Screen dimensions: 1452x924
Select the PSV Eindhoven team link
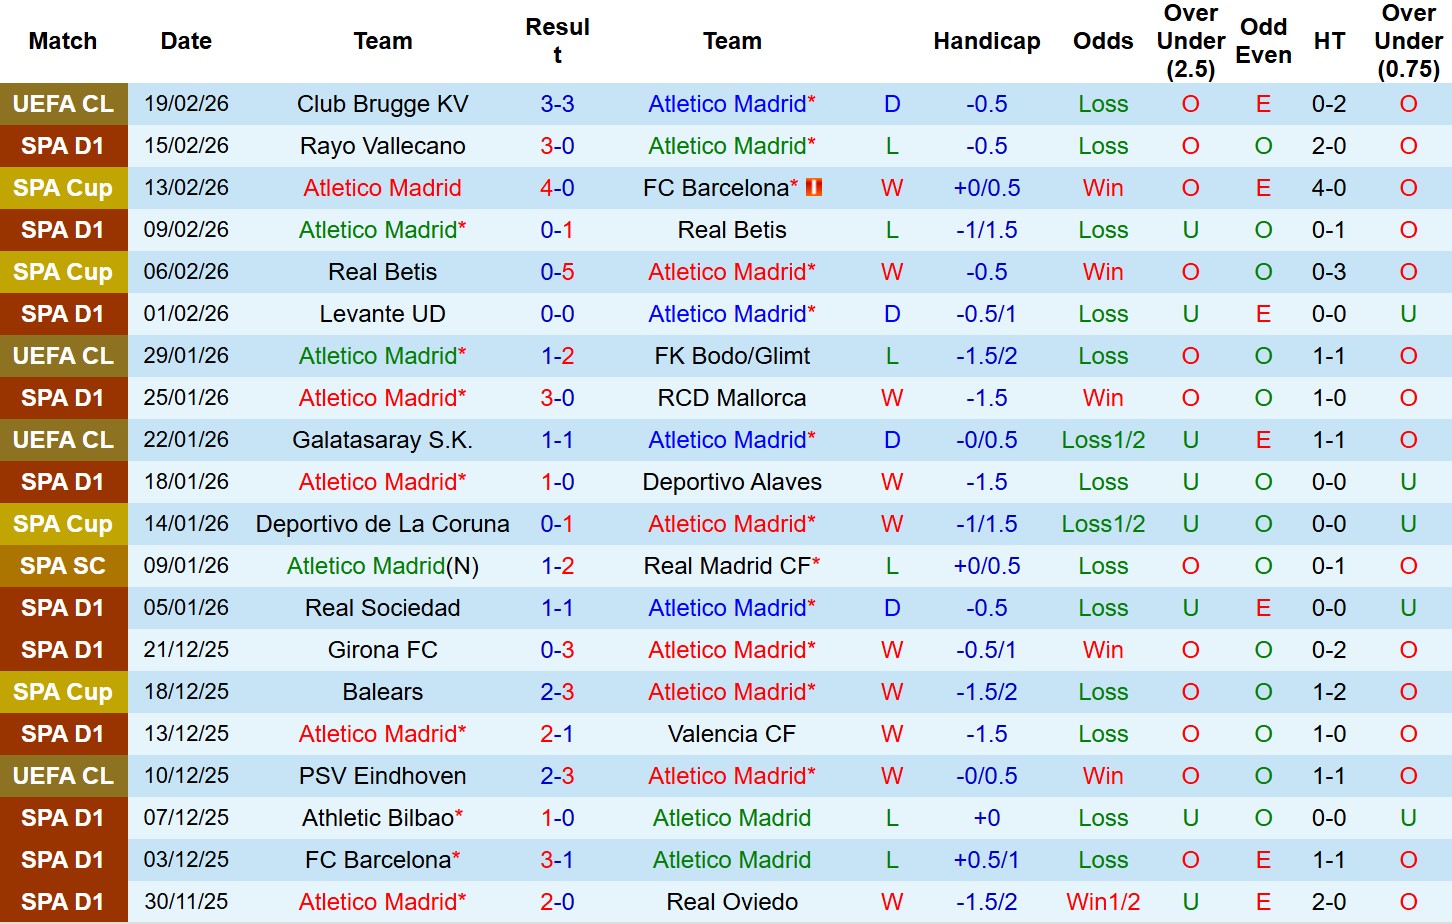pyautogui.click(x=382, y=776)
